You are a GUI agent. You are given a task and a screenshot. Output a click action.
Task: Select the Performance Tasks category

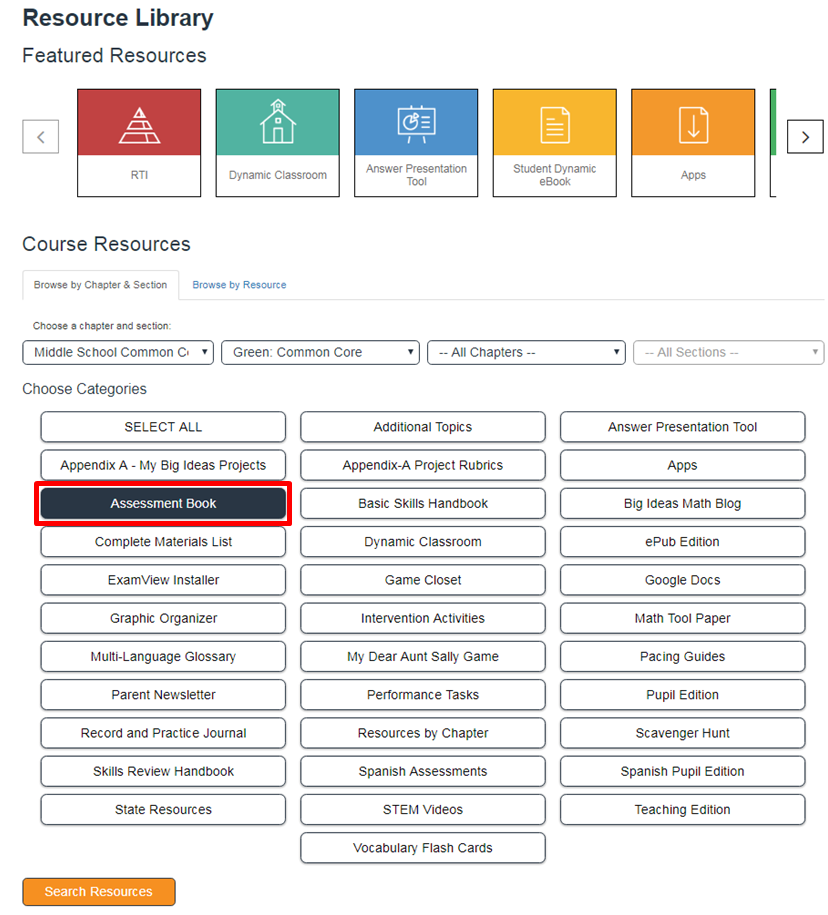point(423,694)
